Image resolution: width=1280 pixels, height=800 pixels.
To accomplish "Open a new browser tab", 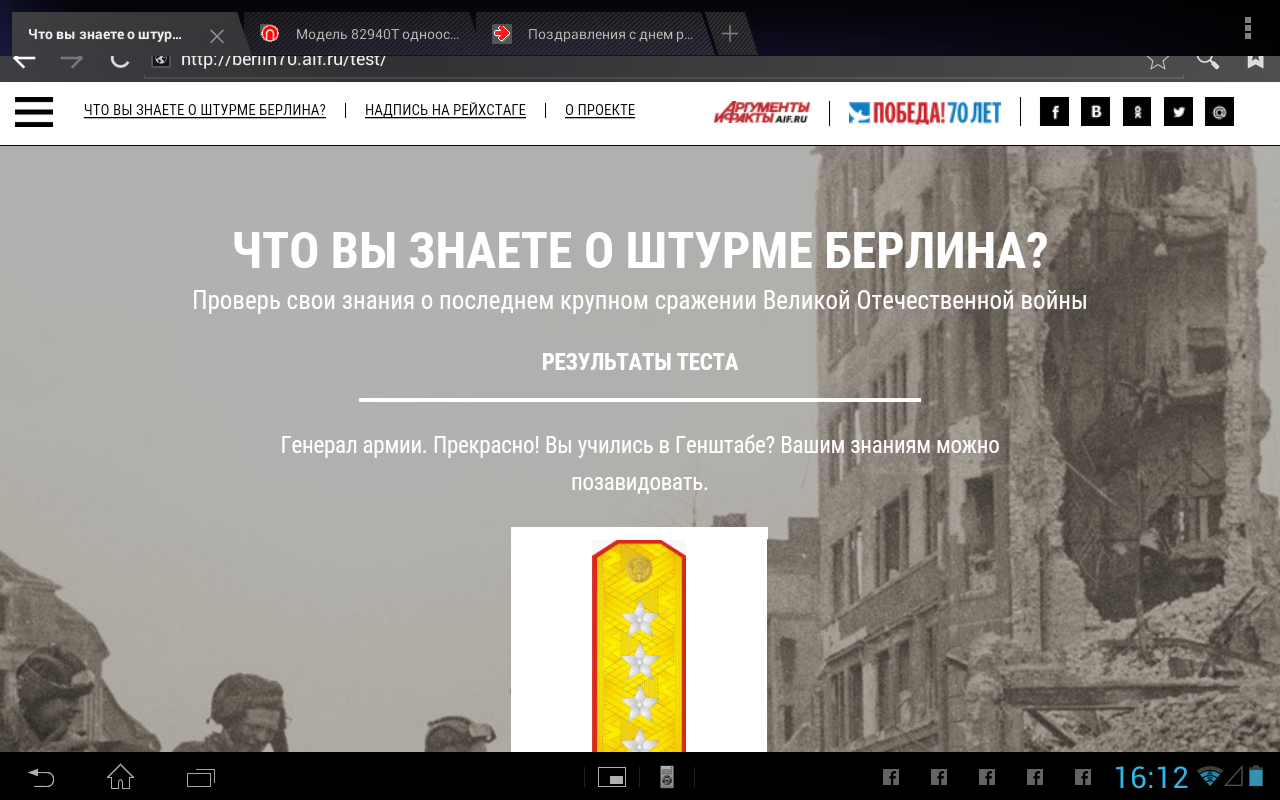I will [x=730, y=34].
